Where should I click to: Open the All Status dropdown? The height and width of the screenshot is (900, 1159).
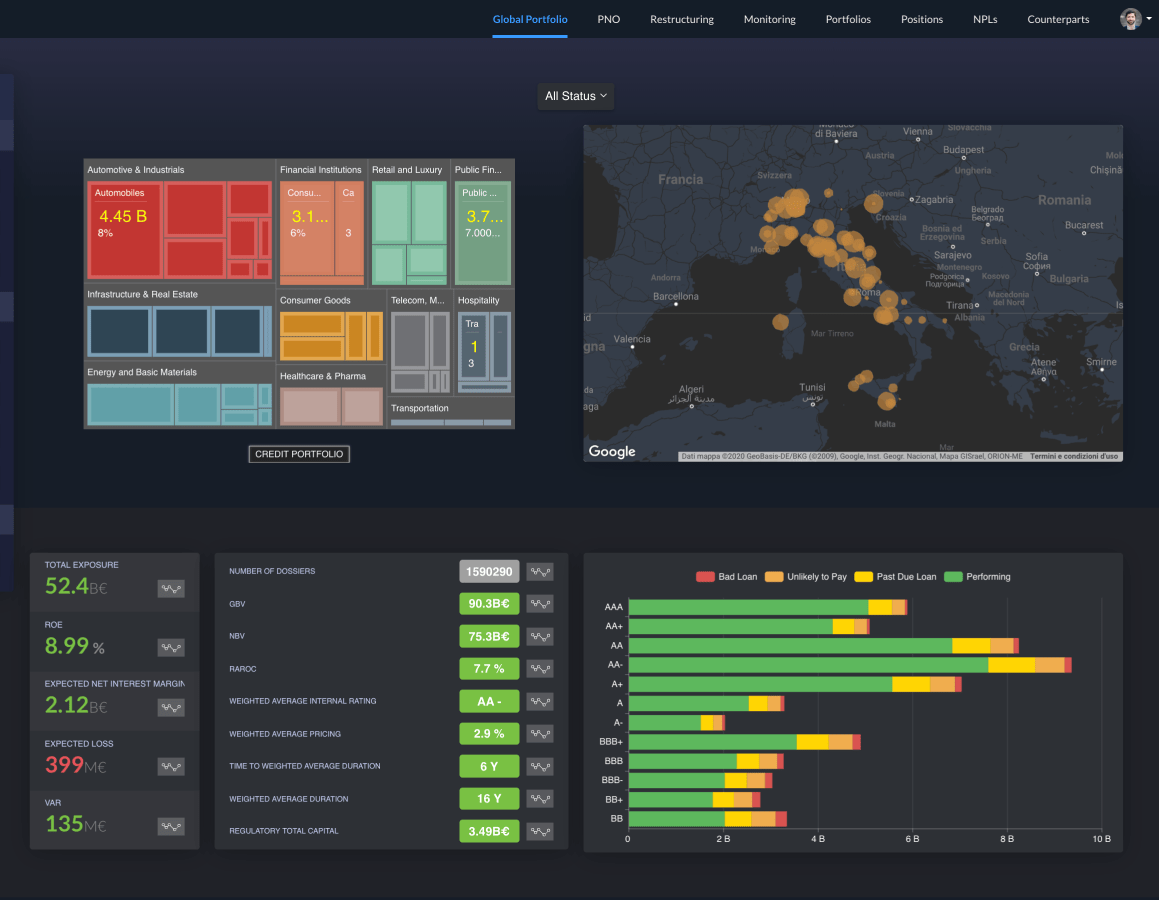[575, 96]
